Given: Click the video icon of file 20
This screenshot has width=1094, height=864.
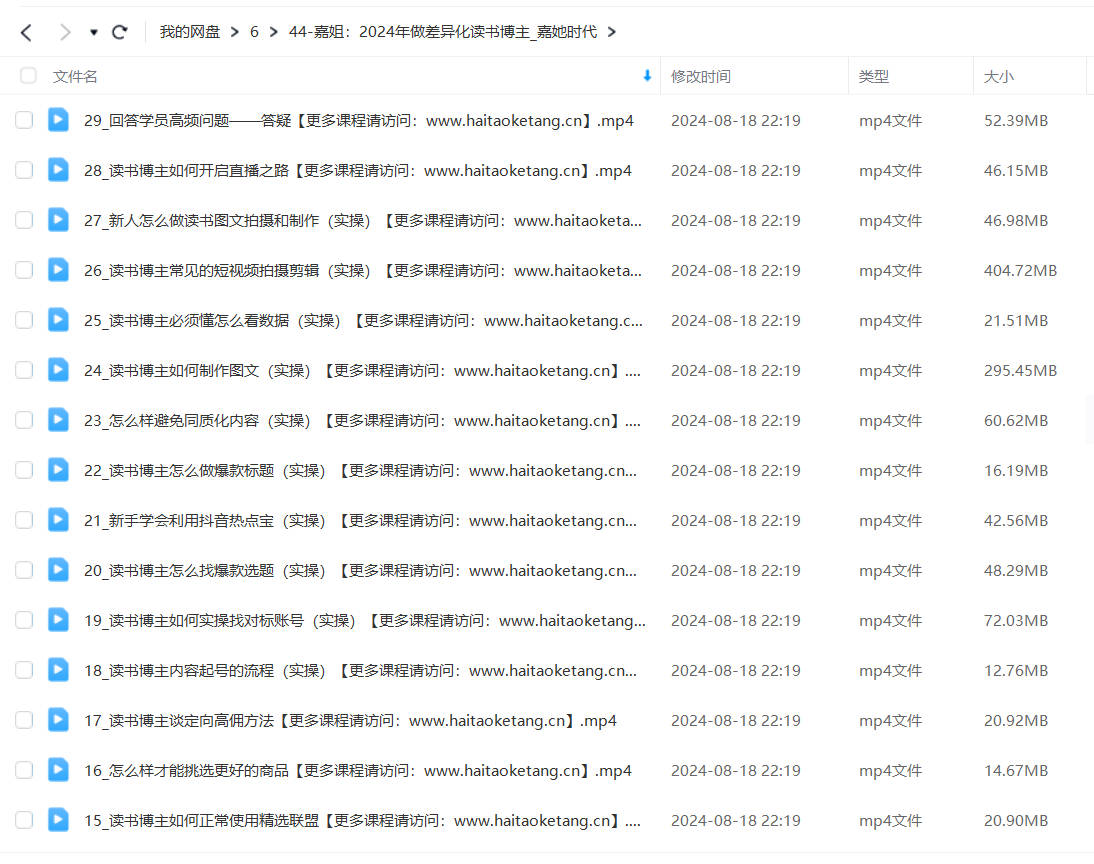Looking at the screenshot, I should [x=58, y=569].
